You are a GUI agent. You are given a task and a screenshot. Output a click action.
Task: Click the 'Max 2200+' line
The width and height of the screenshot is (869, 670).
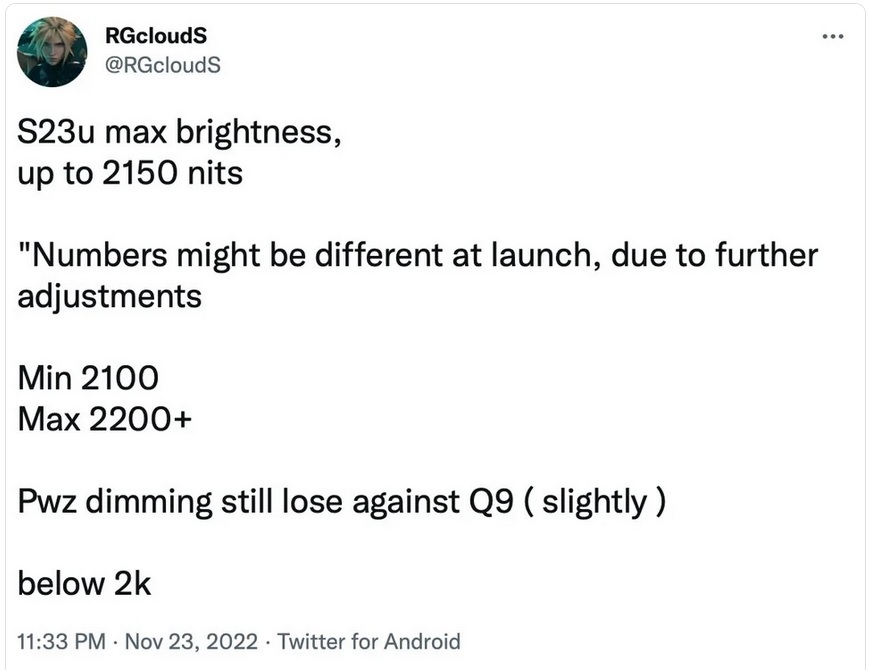pos(105,419)
